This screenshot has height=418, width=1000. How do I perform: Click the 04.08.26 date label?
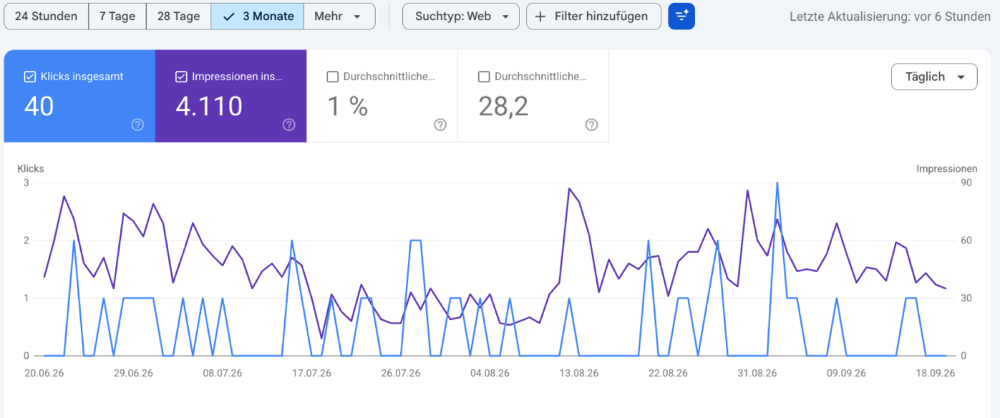pos(490,374)
